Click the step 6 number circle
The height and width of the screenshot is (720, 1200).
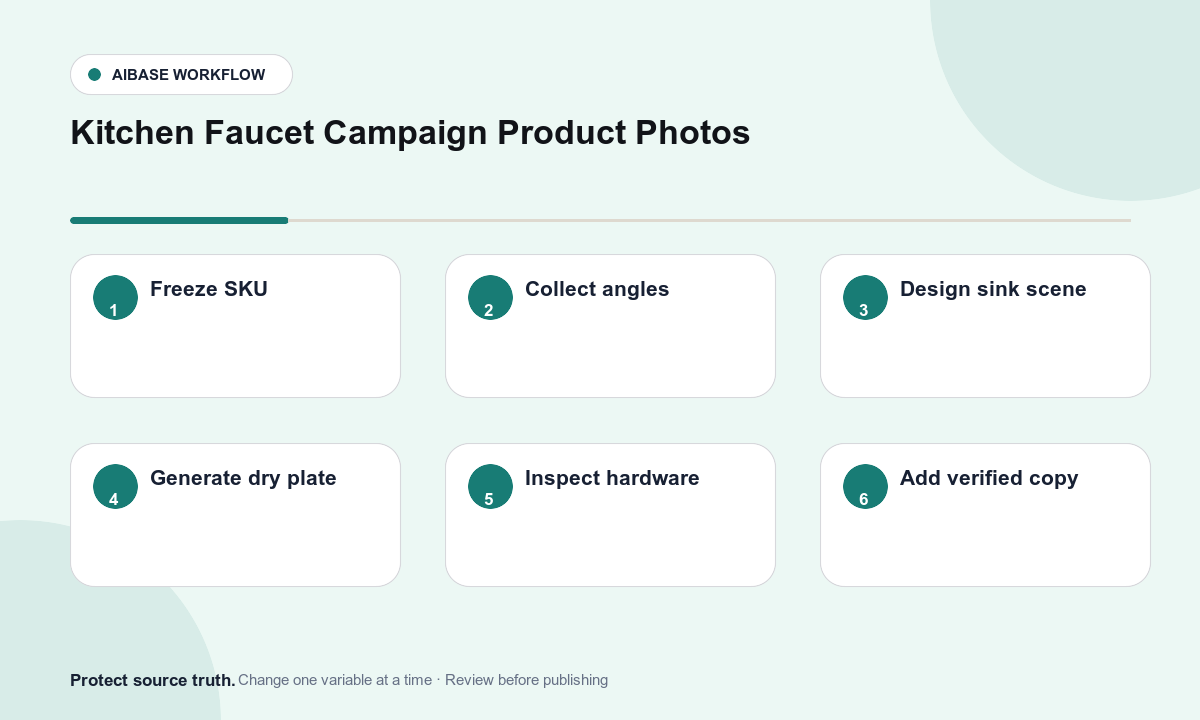pyautogui.click(x=865, y=486)
